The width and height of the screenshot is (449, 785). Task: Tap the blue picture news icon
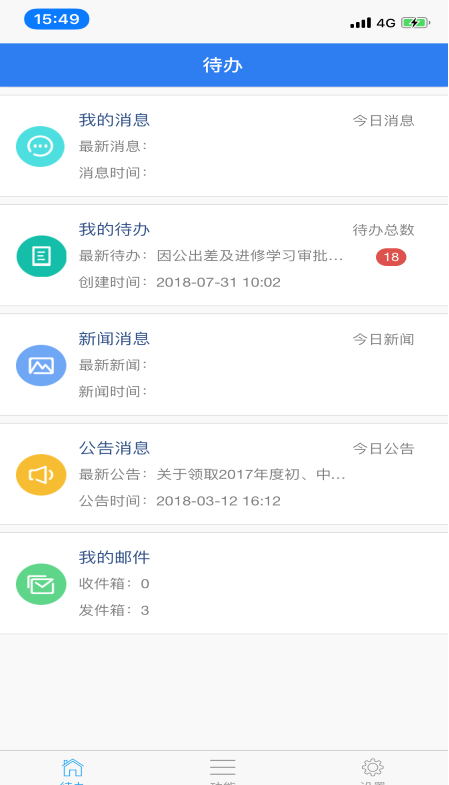[41, 365]
